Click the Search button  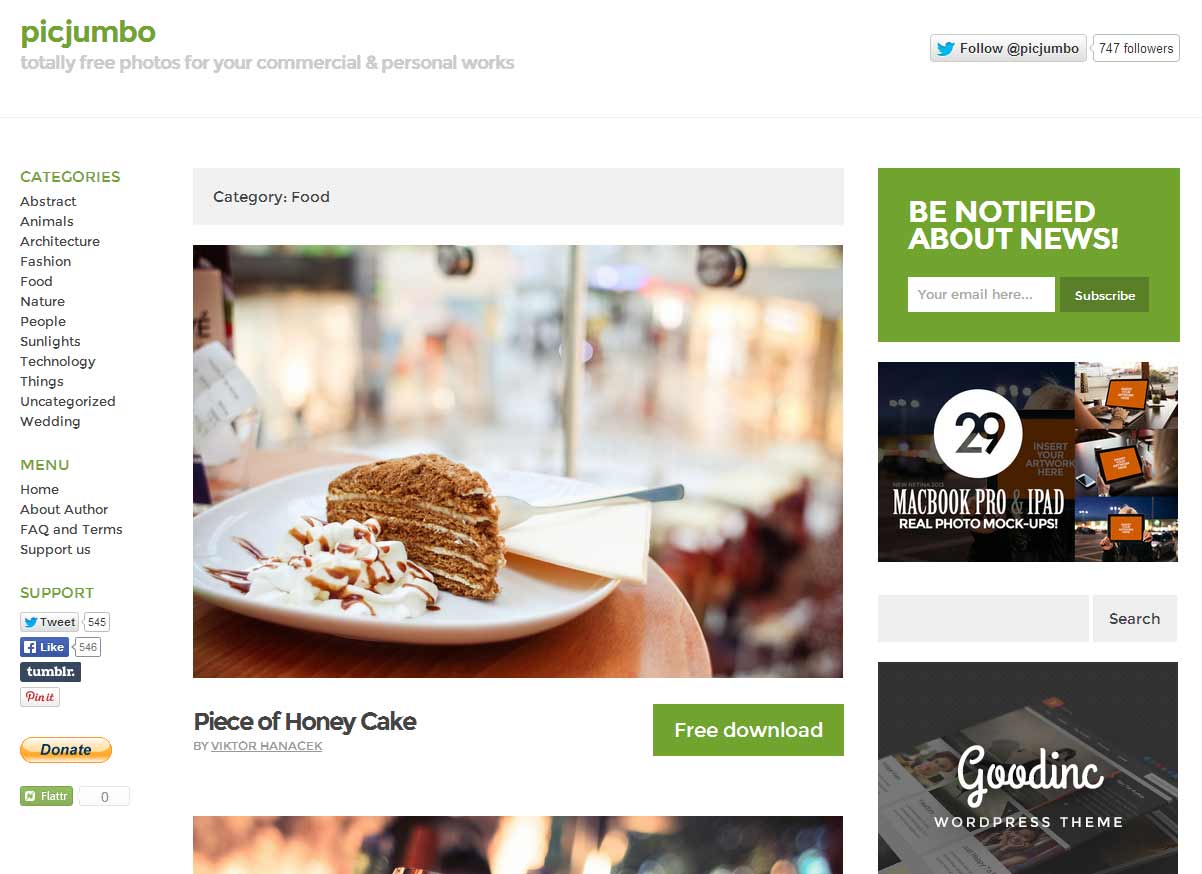(x=1134, y=618)
